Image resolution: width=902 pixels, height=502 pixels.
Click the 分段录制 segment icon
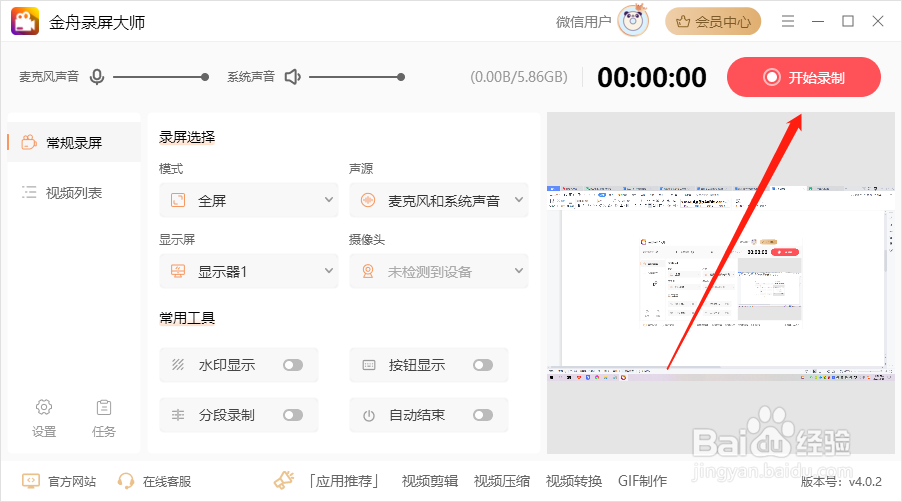(178, 415)
